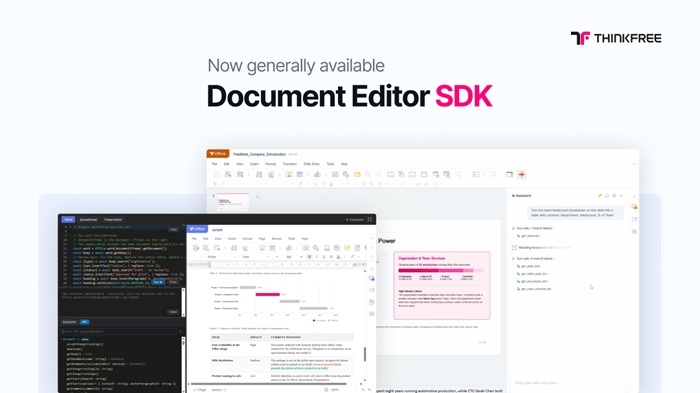This screenshot has height=393, width=700.
Task: Collapse the presentation ribbon with the top-right chevron
Action: (634, 164)
